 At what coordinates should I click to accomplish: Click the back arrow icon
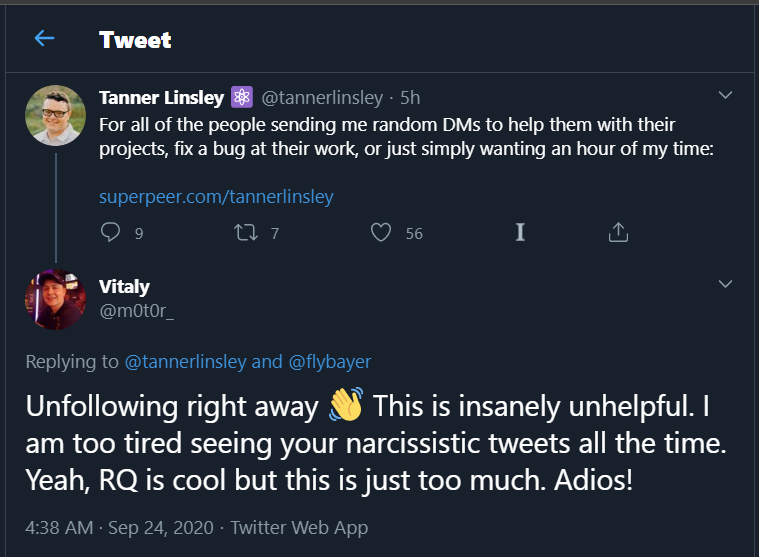click(x=44, y=39)
